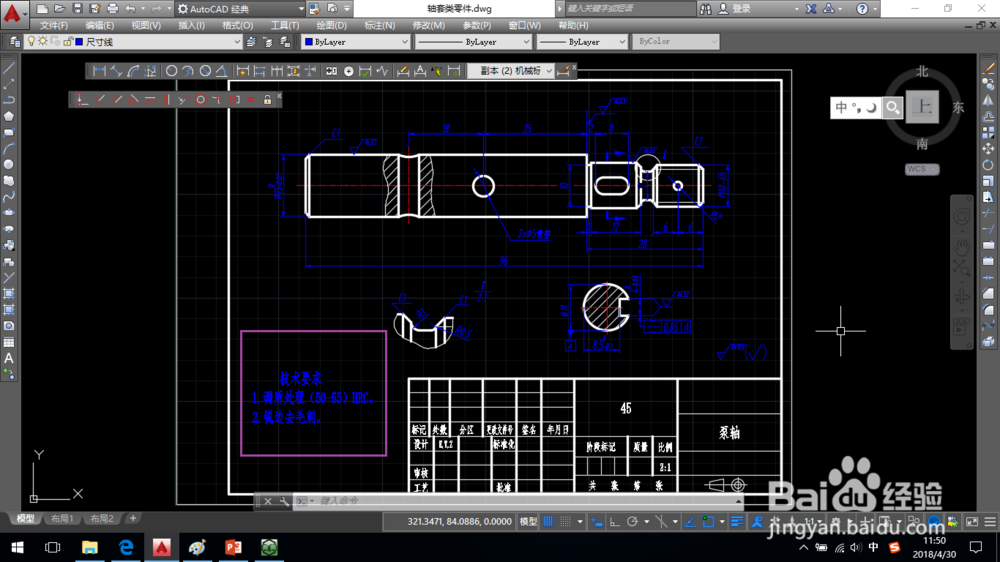
Task: Toggle object snap tracking in status bar
Action: (x=690, y=522)
